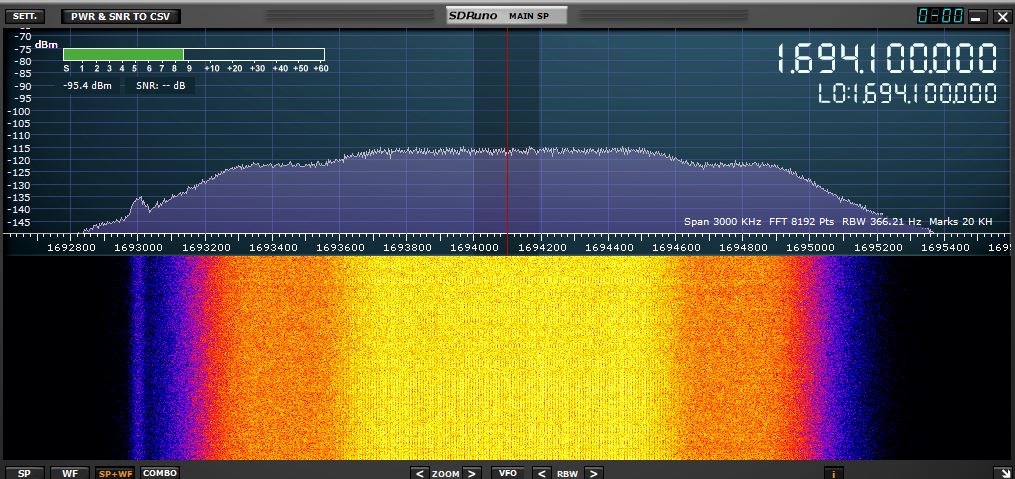Click PWR & SNR TO CSV button

click(120, 16)
